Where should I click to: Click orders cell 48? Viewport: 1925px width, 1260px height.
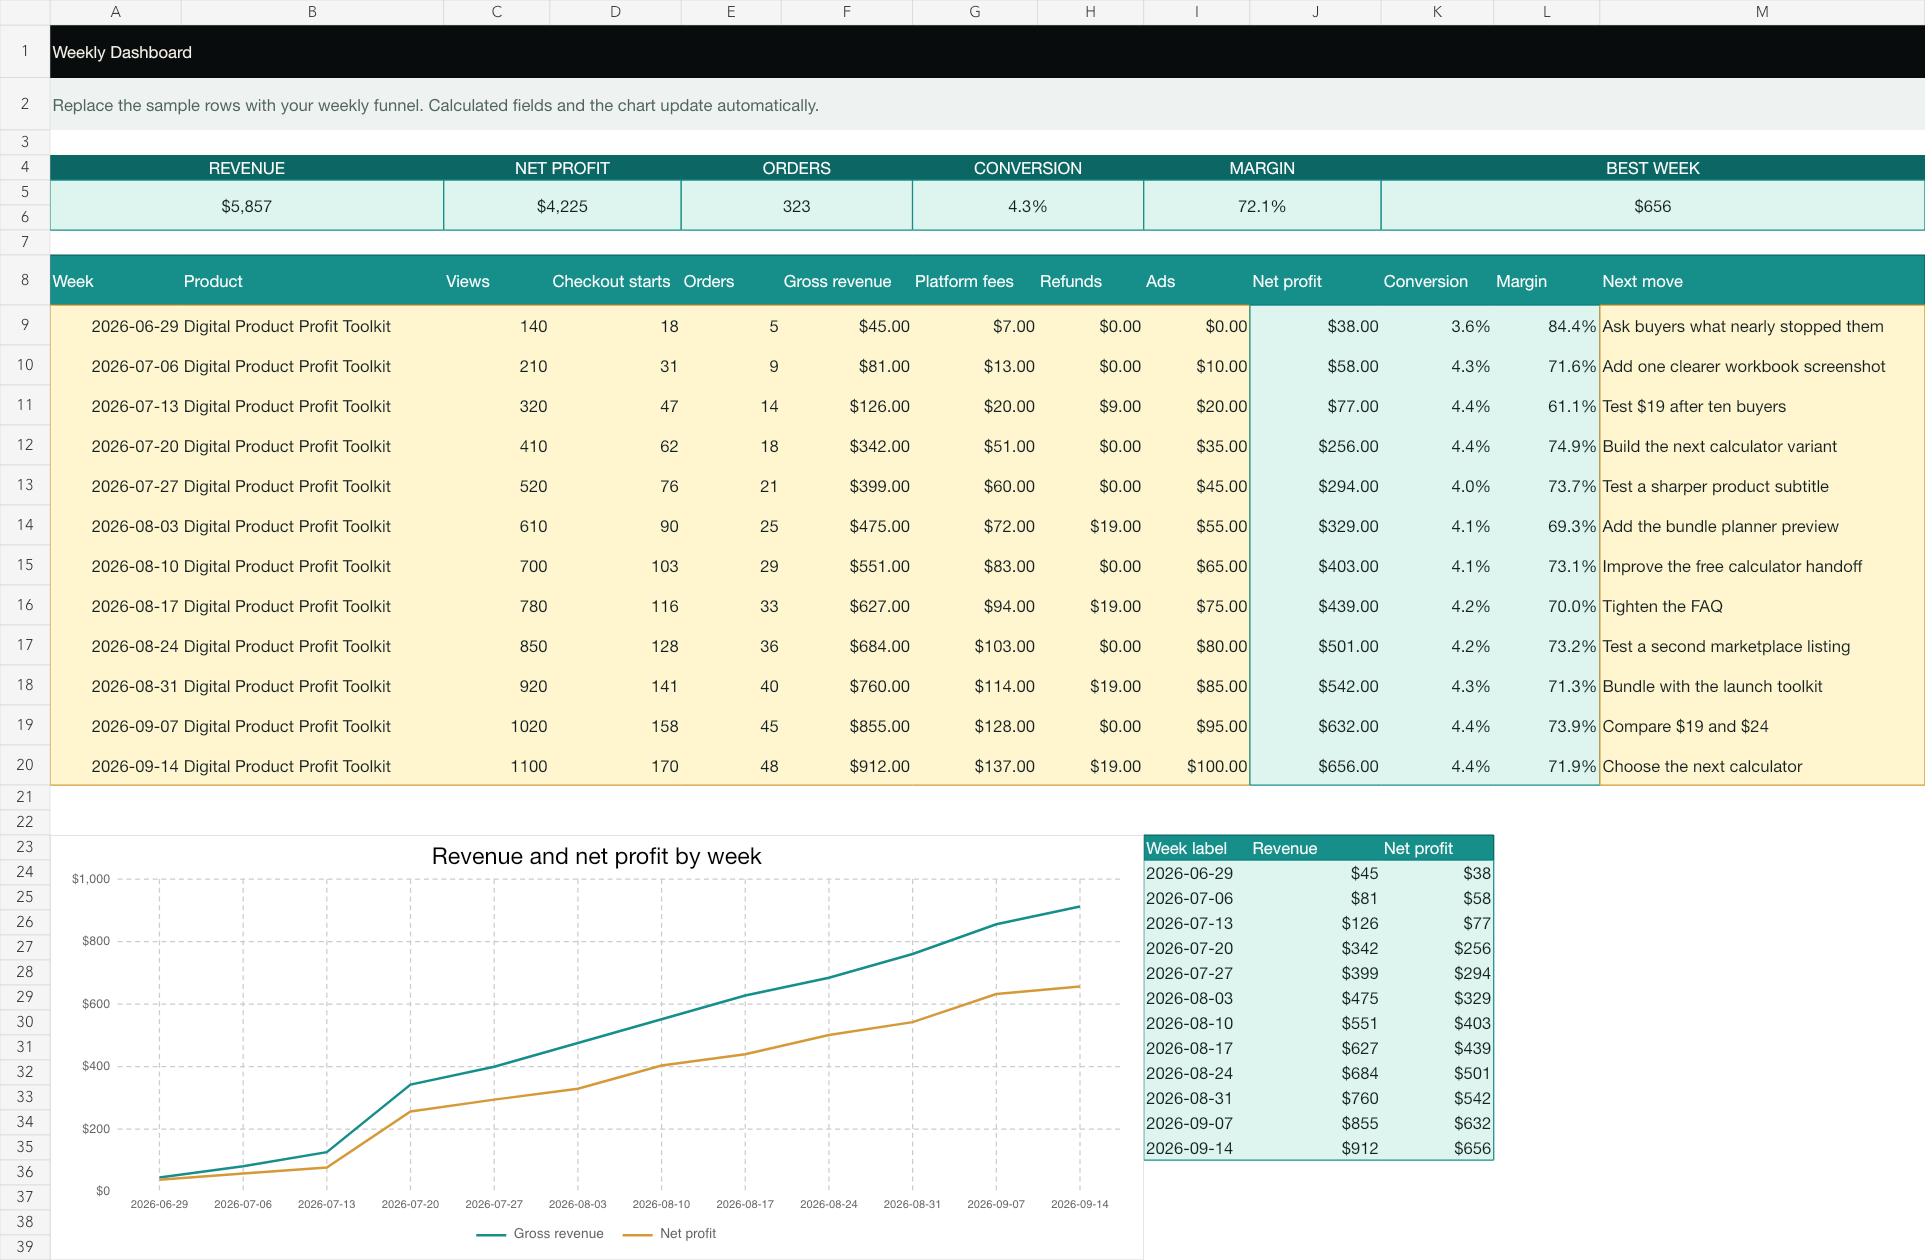[731, 766]
